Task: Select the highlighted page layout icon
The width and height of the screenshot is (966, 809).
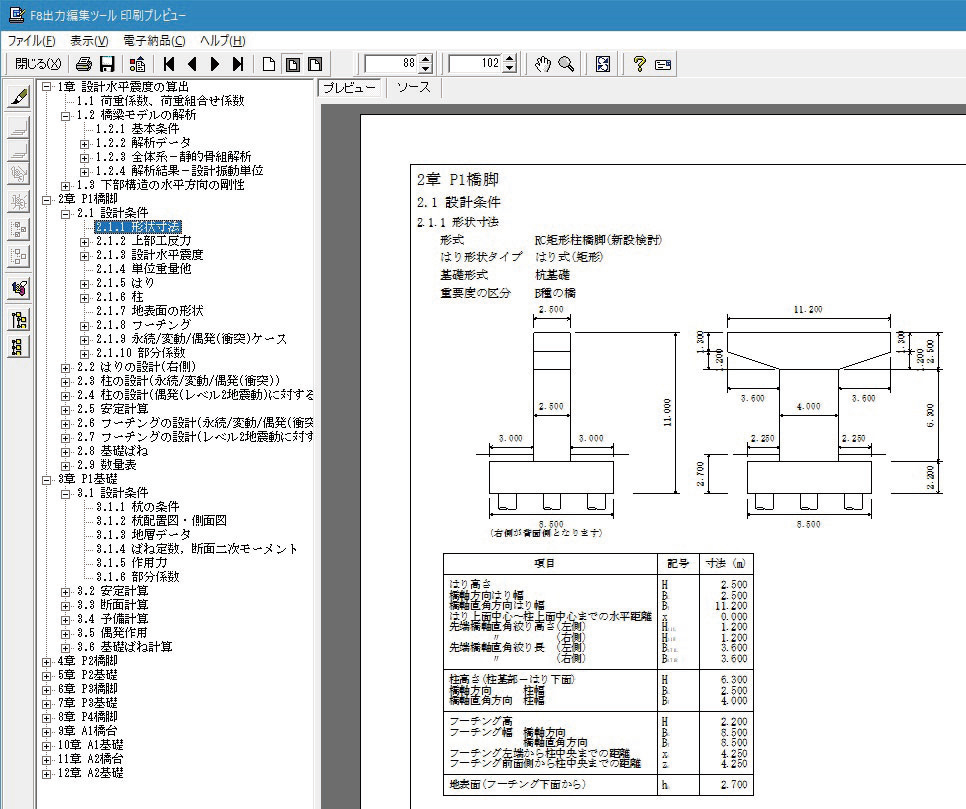Action: tap(292, 64)
